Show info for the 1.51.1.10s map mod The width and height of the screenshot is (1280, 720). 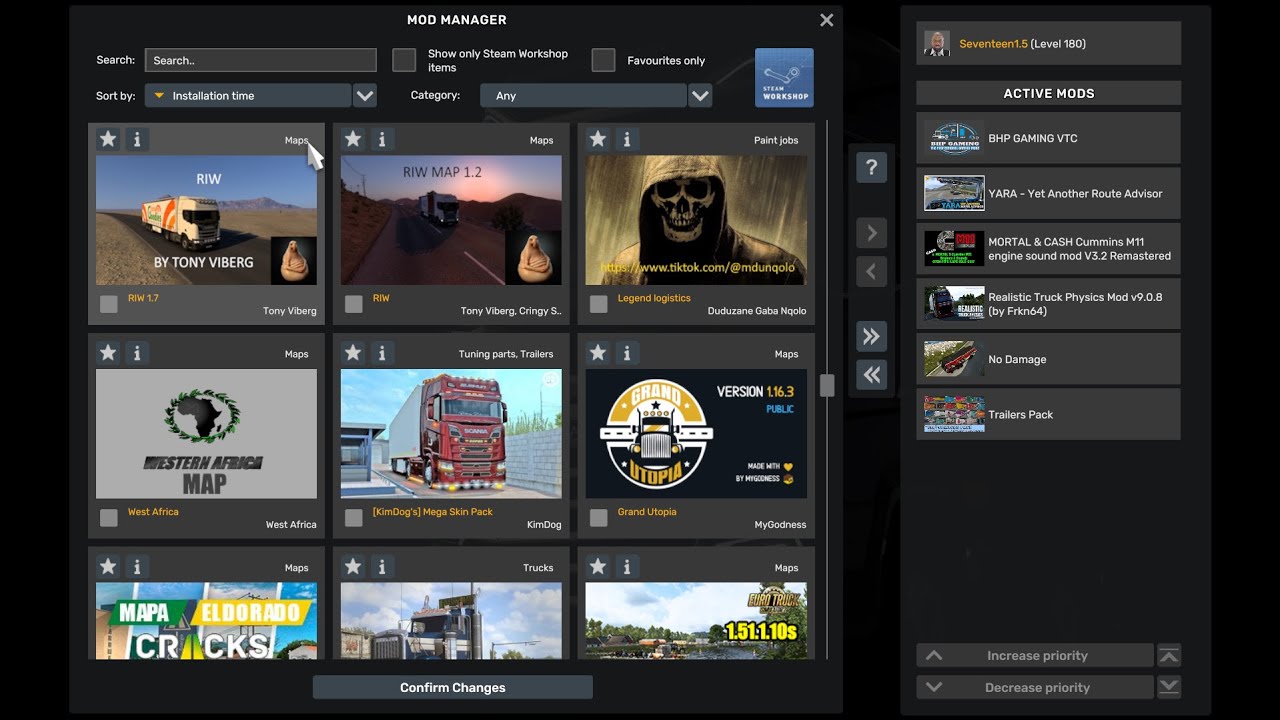click(627, 567)
